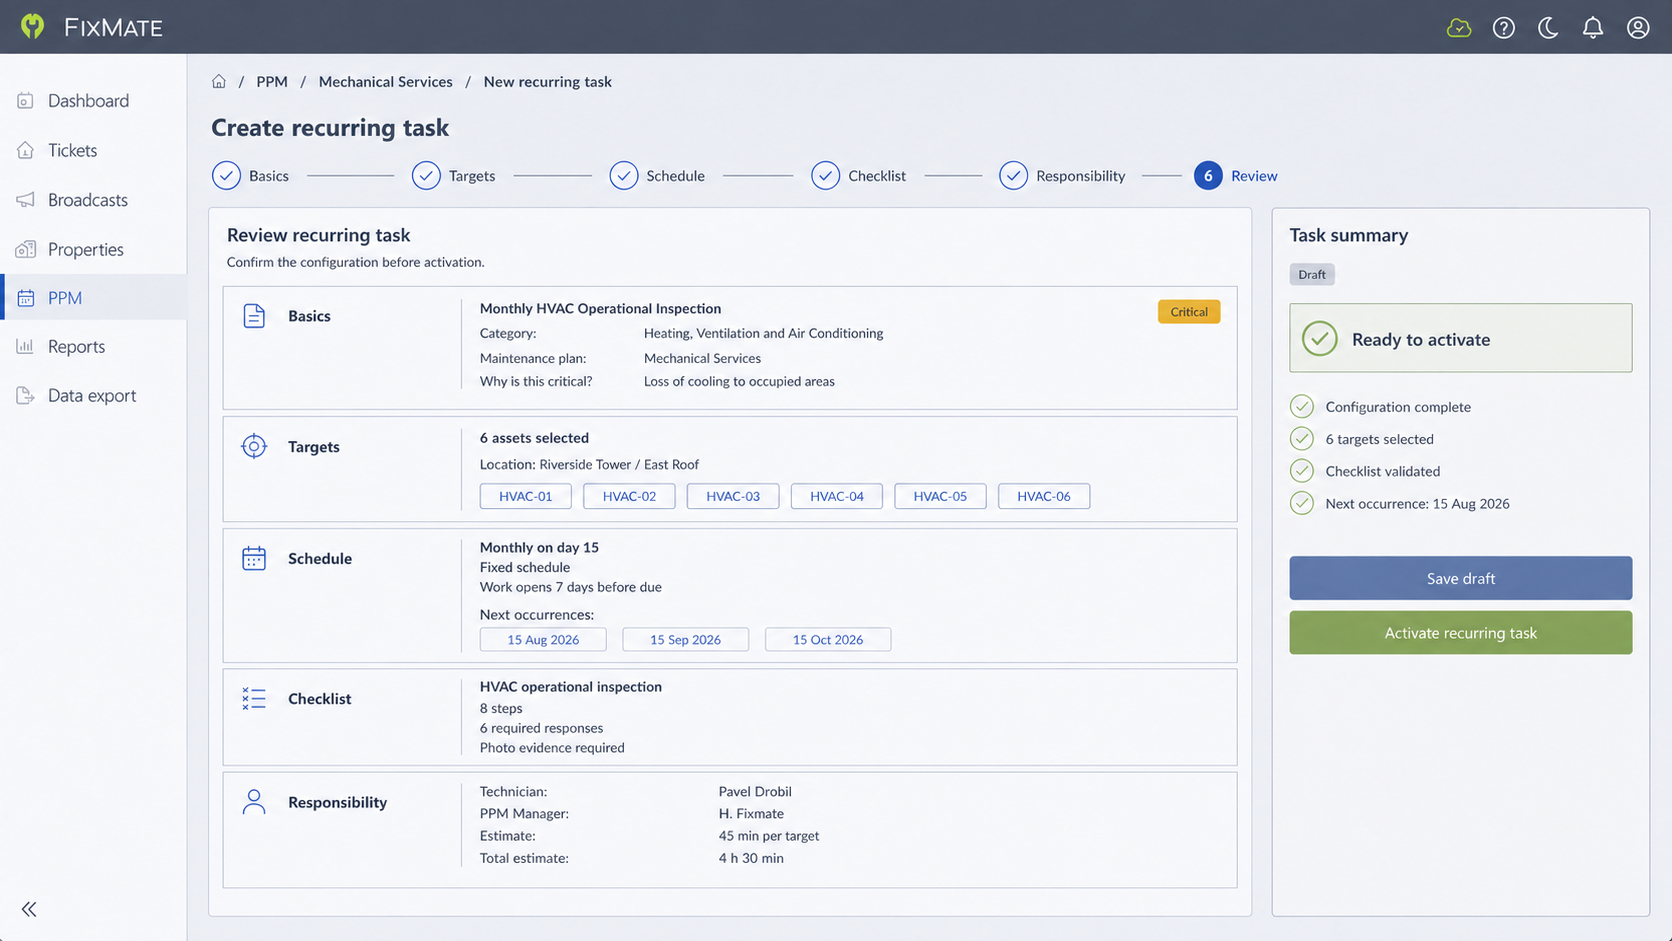Click Activate recurring task button

click(1461, 633)
